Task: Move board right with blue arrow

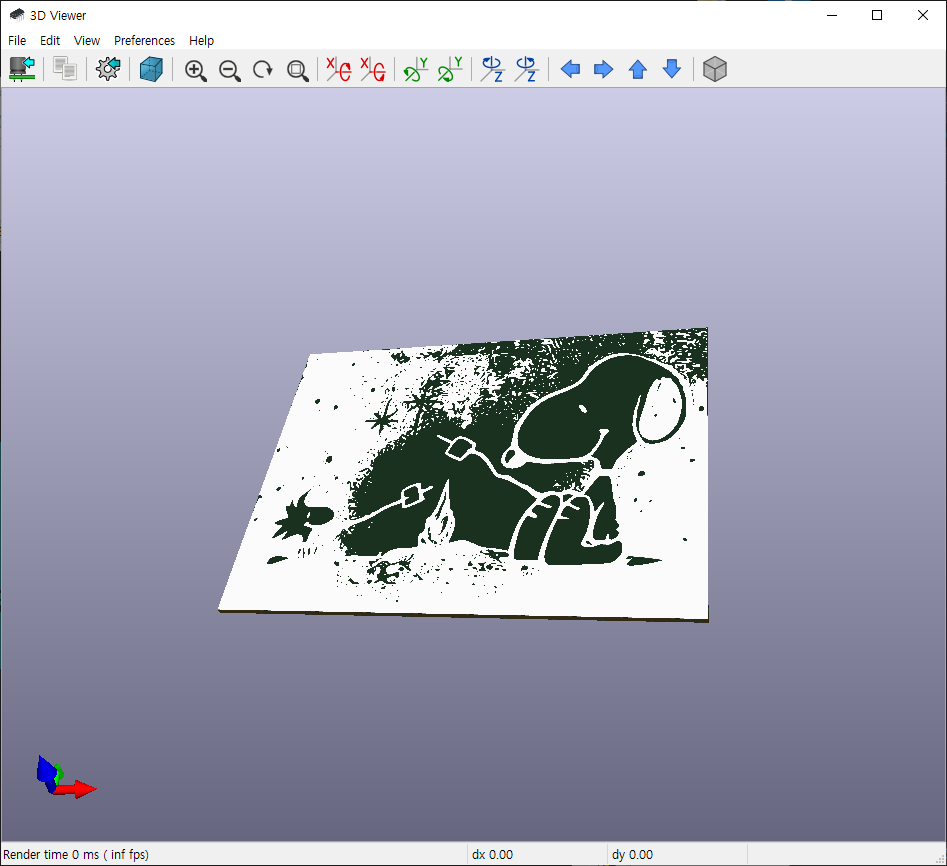Action: point(603,69)
